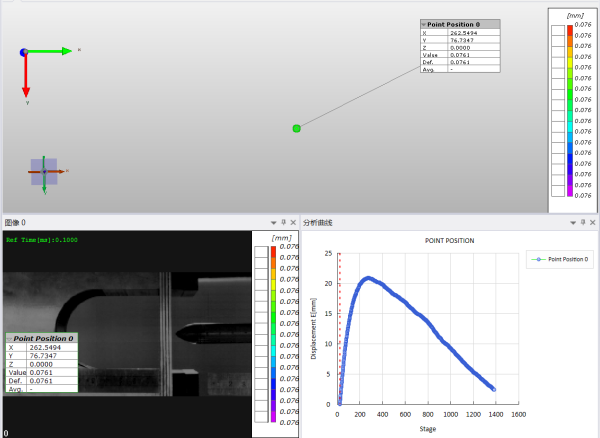Click Avg. row in image panel table

pyautogui.click(x=42, y=389)
